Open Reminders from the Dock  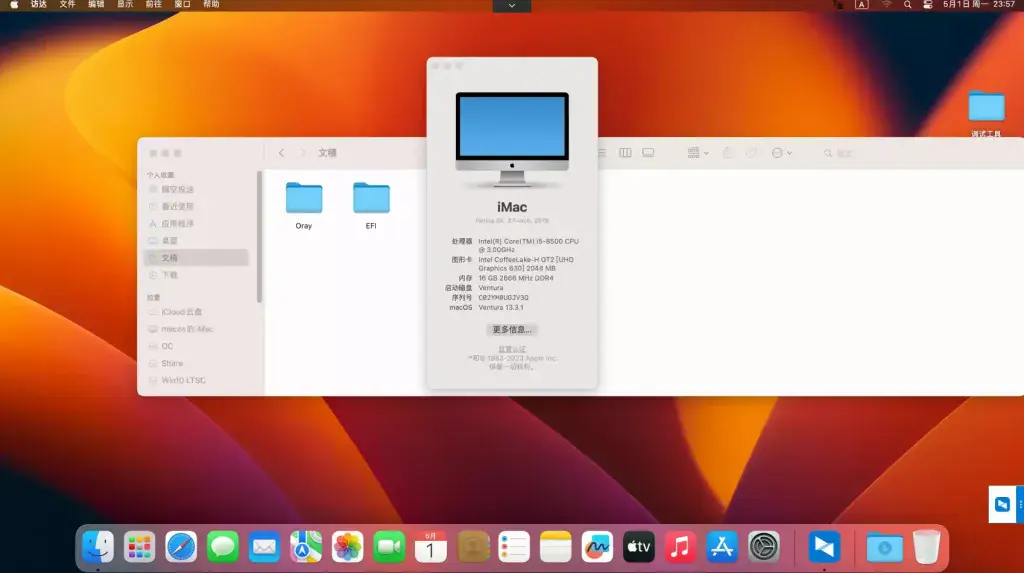[x=514, y=546]
